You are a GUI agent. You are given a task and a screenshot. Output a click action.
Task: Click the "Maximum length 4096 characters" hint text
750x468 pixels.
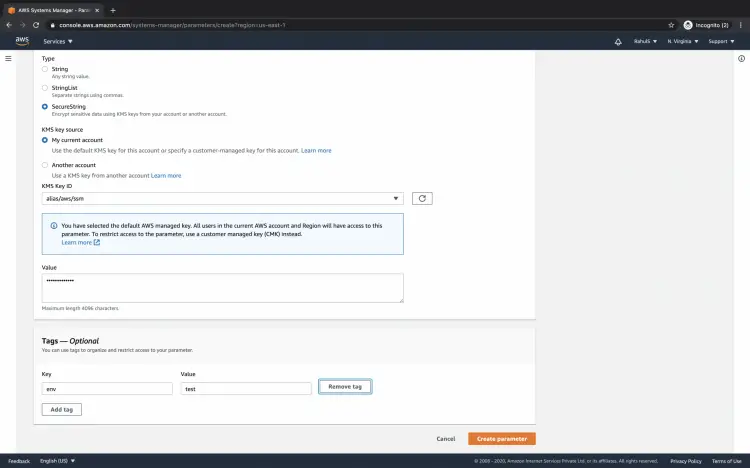pos(80,308)
